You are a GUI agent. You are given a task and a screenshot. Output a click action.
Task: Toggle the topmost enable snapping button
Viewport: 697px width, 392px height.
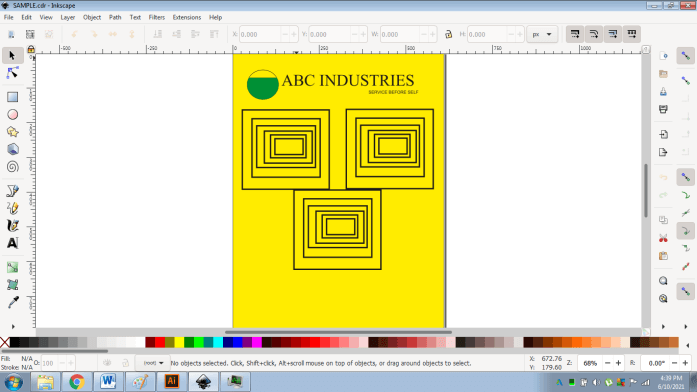686,56
